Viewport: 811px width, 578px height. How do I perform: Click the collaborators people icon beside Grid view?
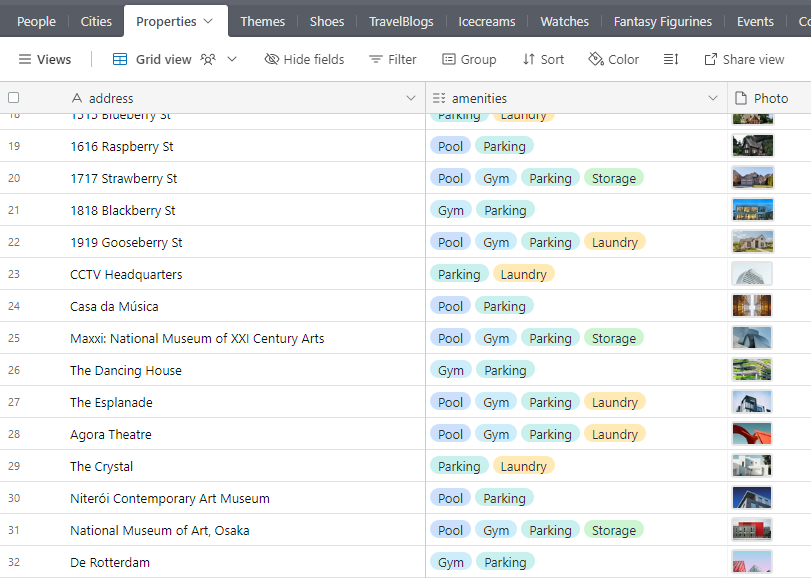click(x=208, y=59)
